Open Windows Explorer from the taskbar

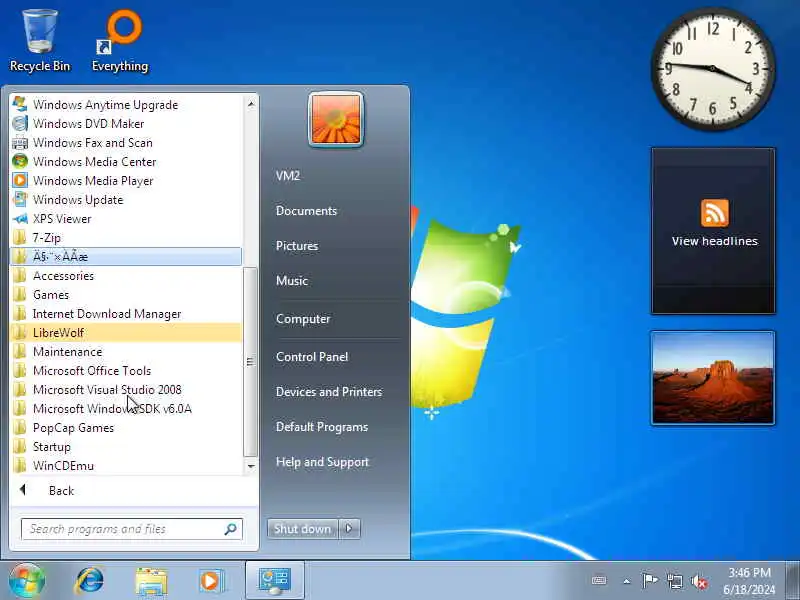[151, 581]
